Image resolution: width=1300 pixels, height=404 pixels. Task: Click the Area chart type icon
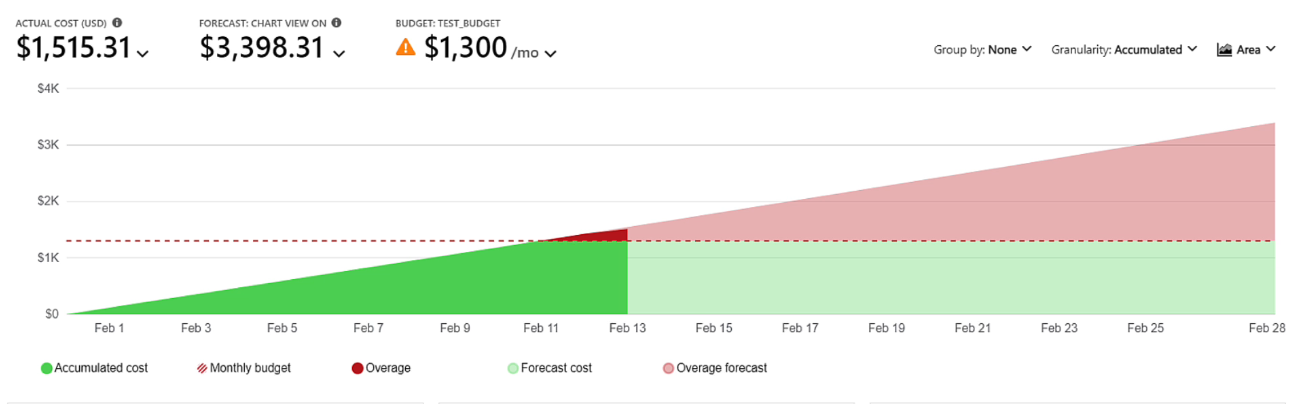pos(1224,49)
